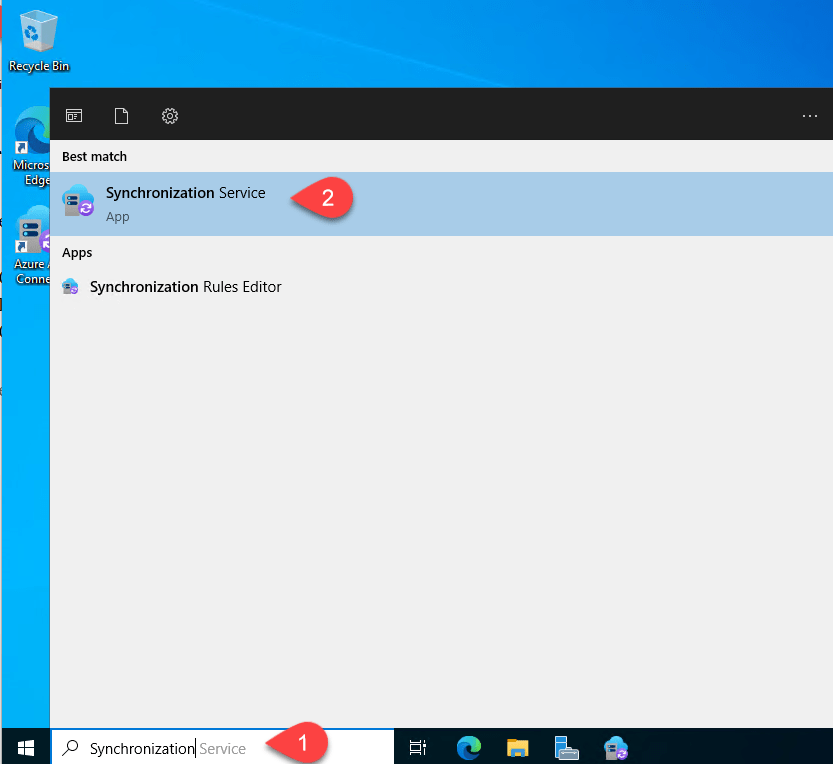Click the Apps section header

(x=77, y=253)
